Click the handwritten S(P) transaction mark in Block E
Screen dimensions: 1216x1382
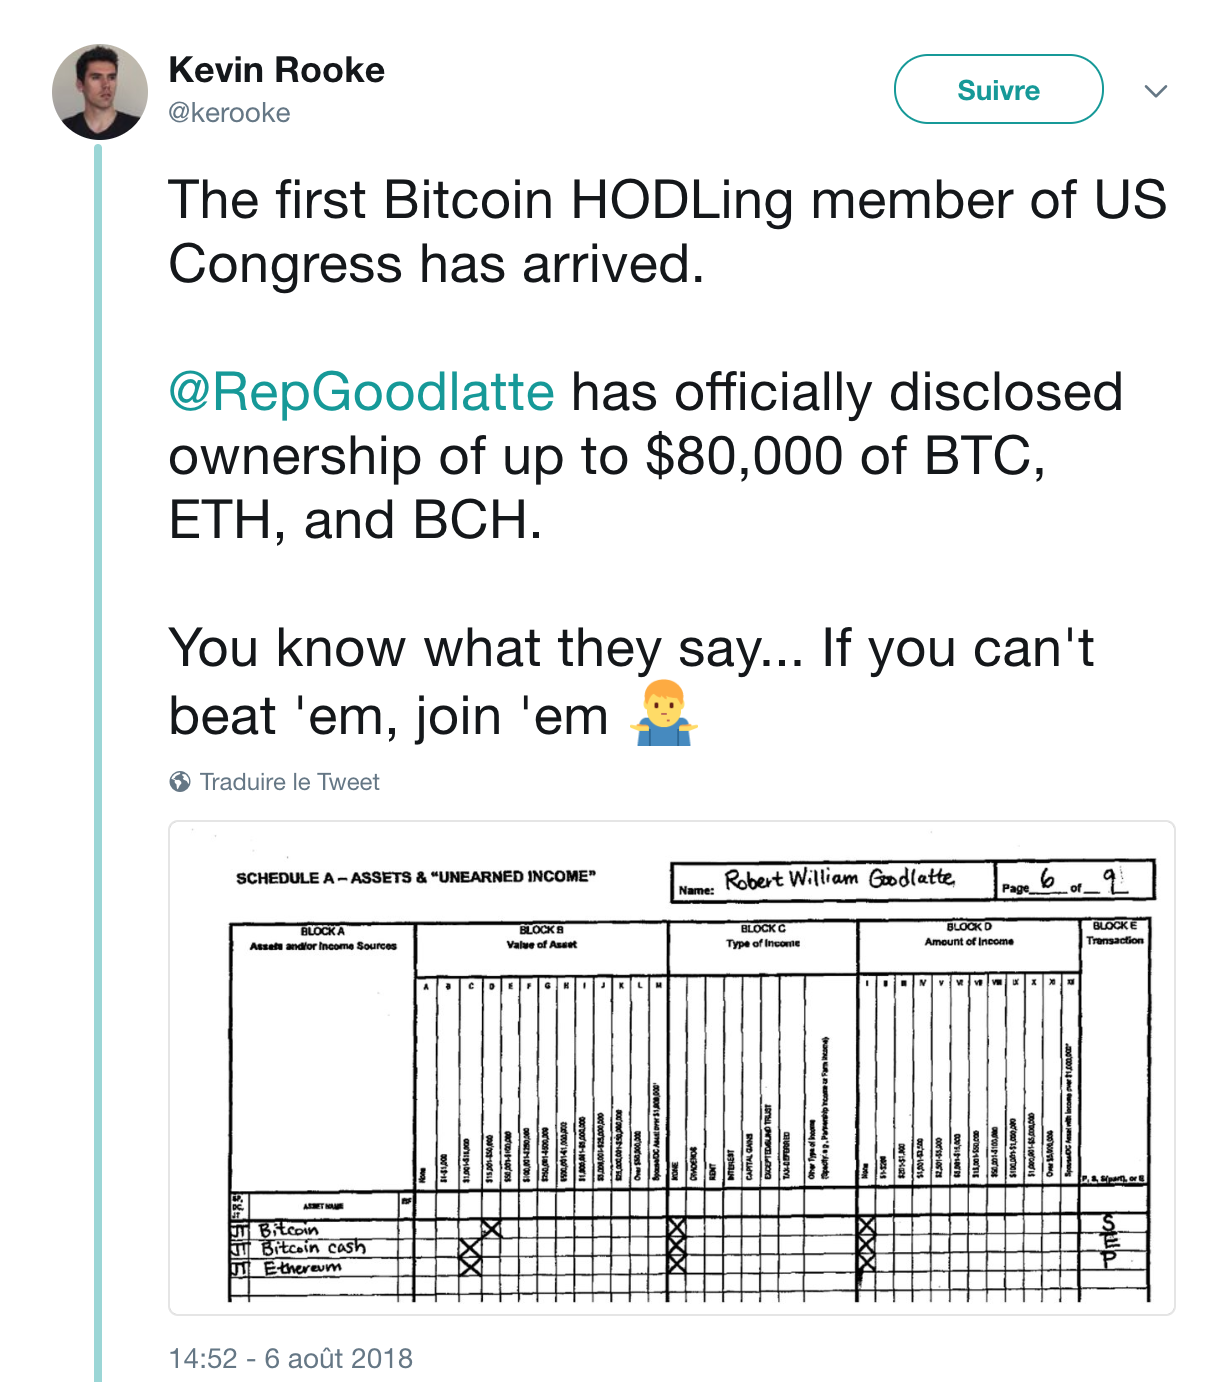(x=1107, y=1239)
